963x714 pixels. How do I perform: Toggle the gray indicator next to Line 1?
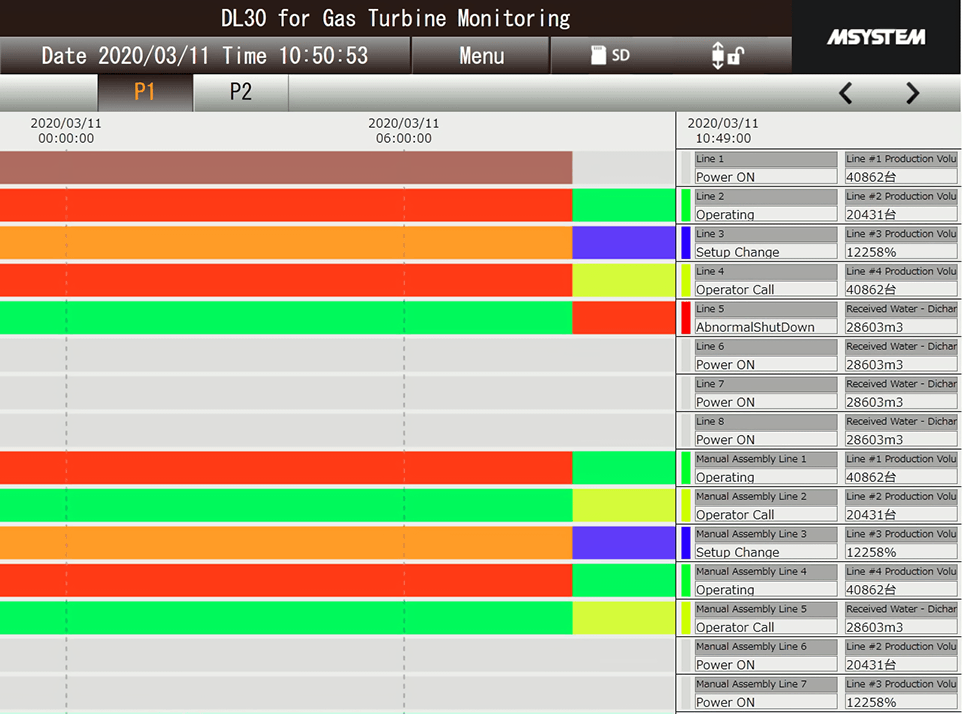[x=685, y=167]
